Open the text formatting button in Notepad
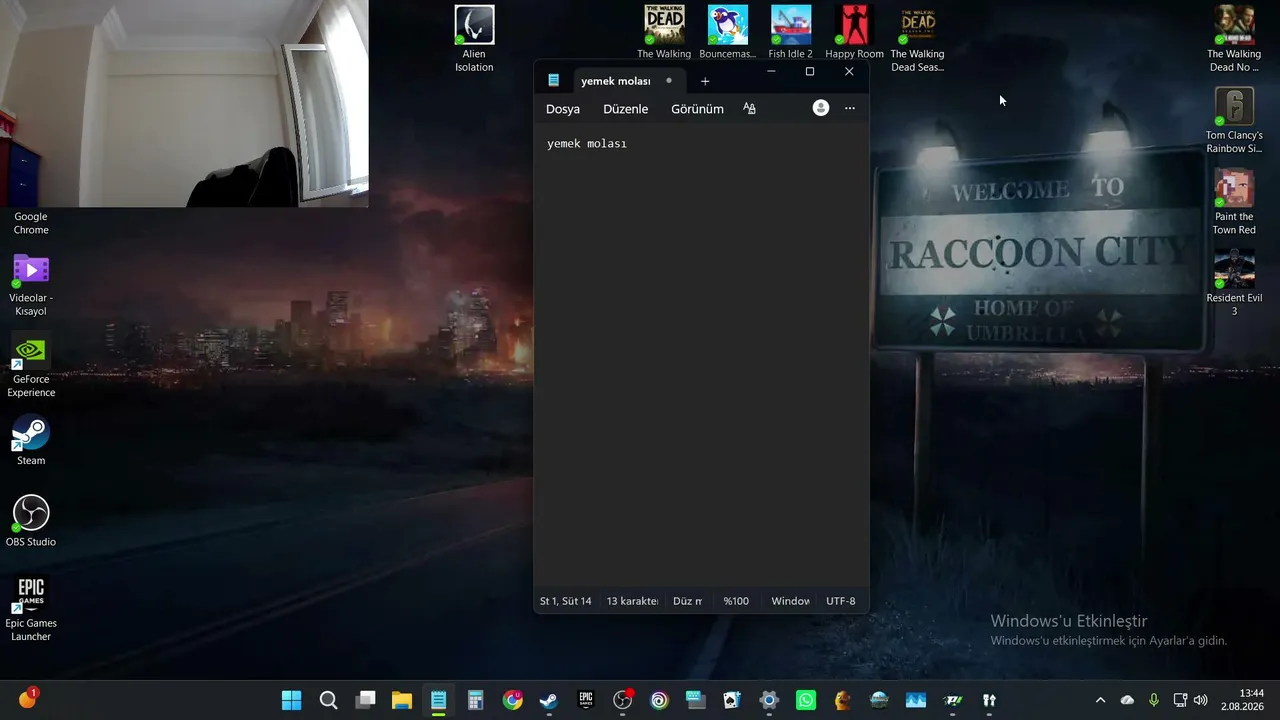 click(x=749, y=109)
